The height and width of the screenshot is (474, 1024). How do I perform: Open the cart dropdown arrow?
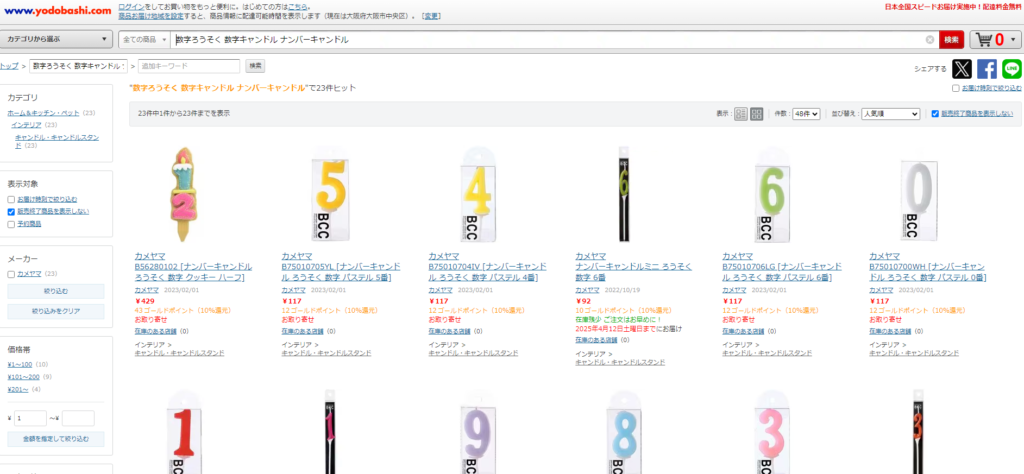coord(1013,40)
